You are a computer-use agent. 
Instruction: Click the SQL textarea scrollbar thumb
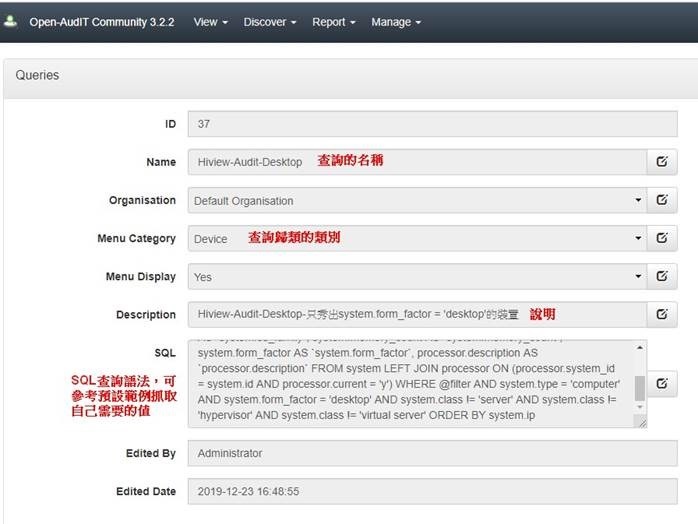640,388
